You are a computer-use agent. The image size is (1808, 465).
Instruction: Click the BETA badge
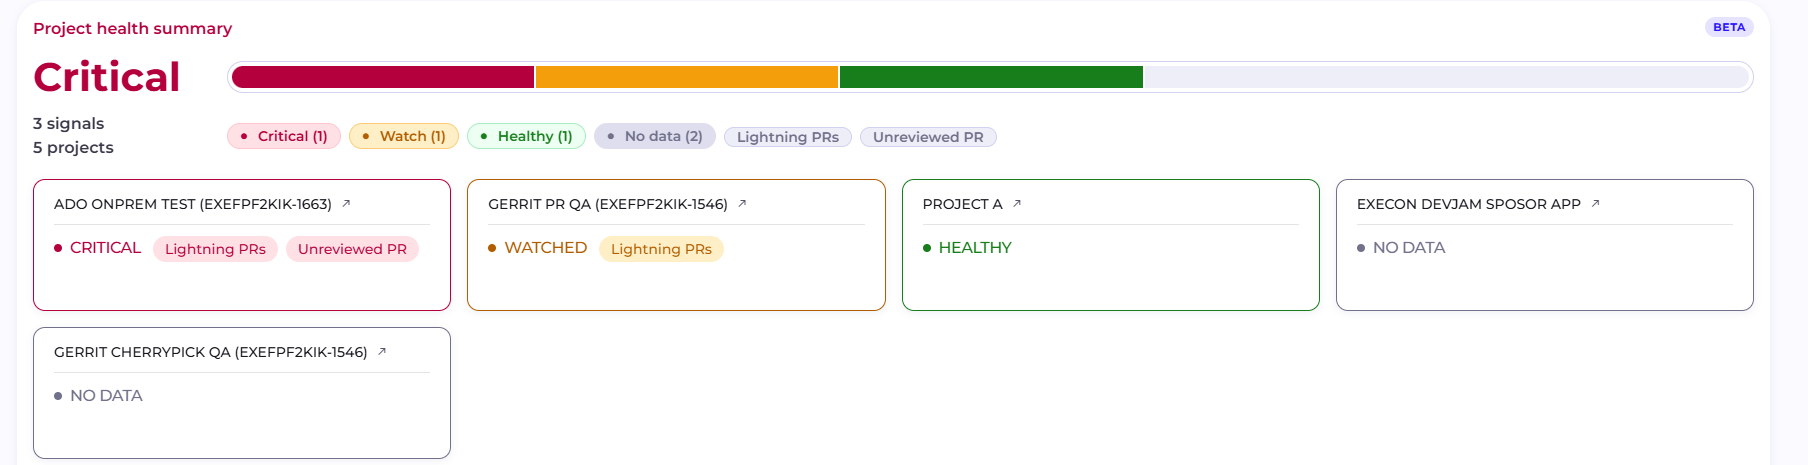[1729, 27]
